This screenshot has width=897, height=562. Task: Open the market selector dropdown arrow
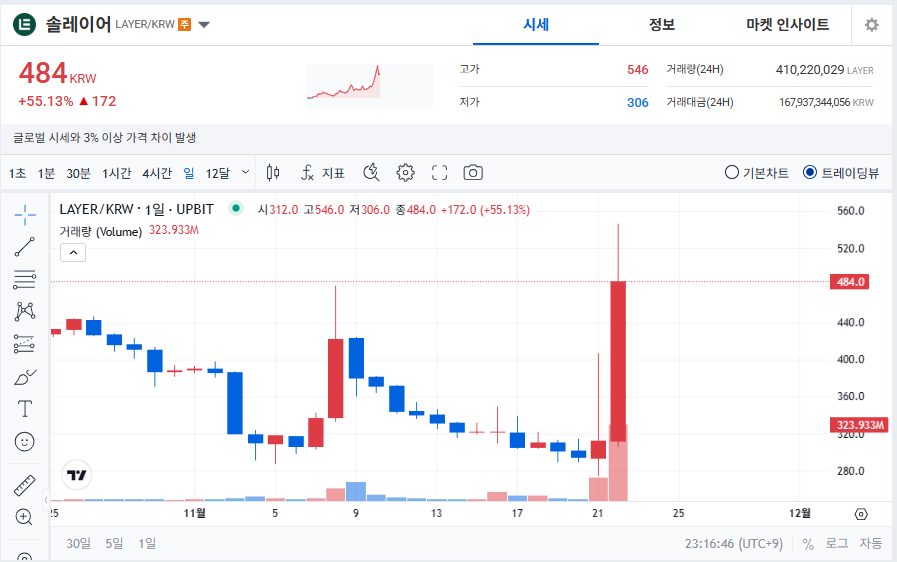(x=204, y=25)
